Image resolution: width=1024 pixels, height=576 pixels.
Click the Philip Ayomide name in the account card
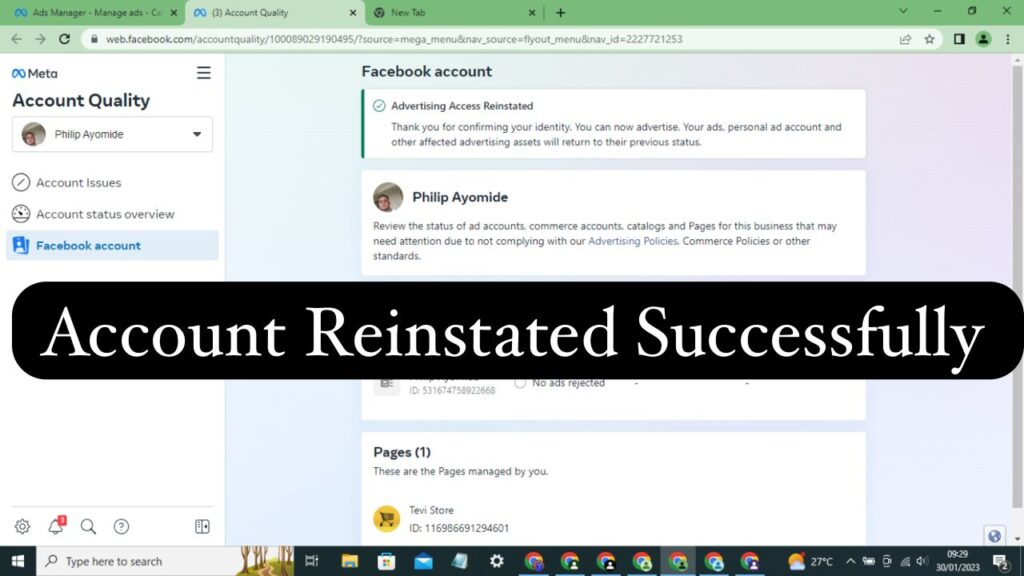pos(460,197)
